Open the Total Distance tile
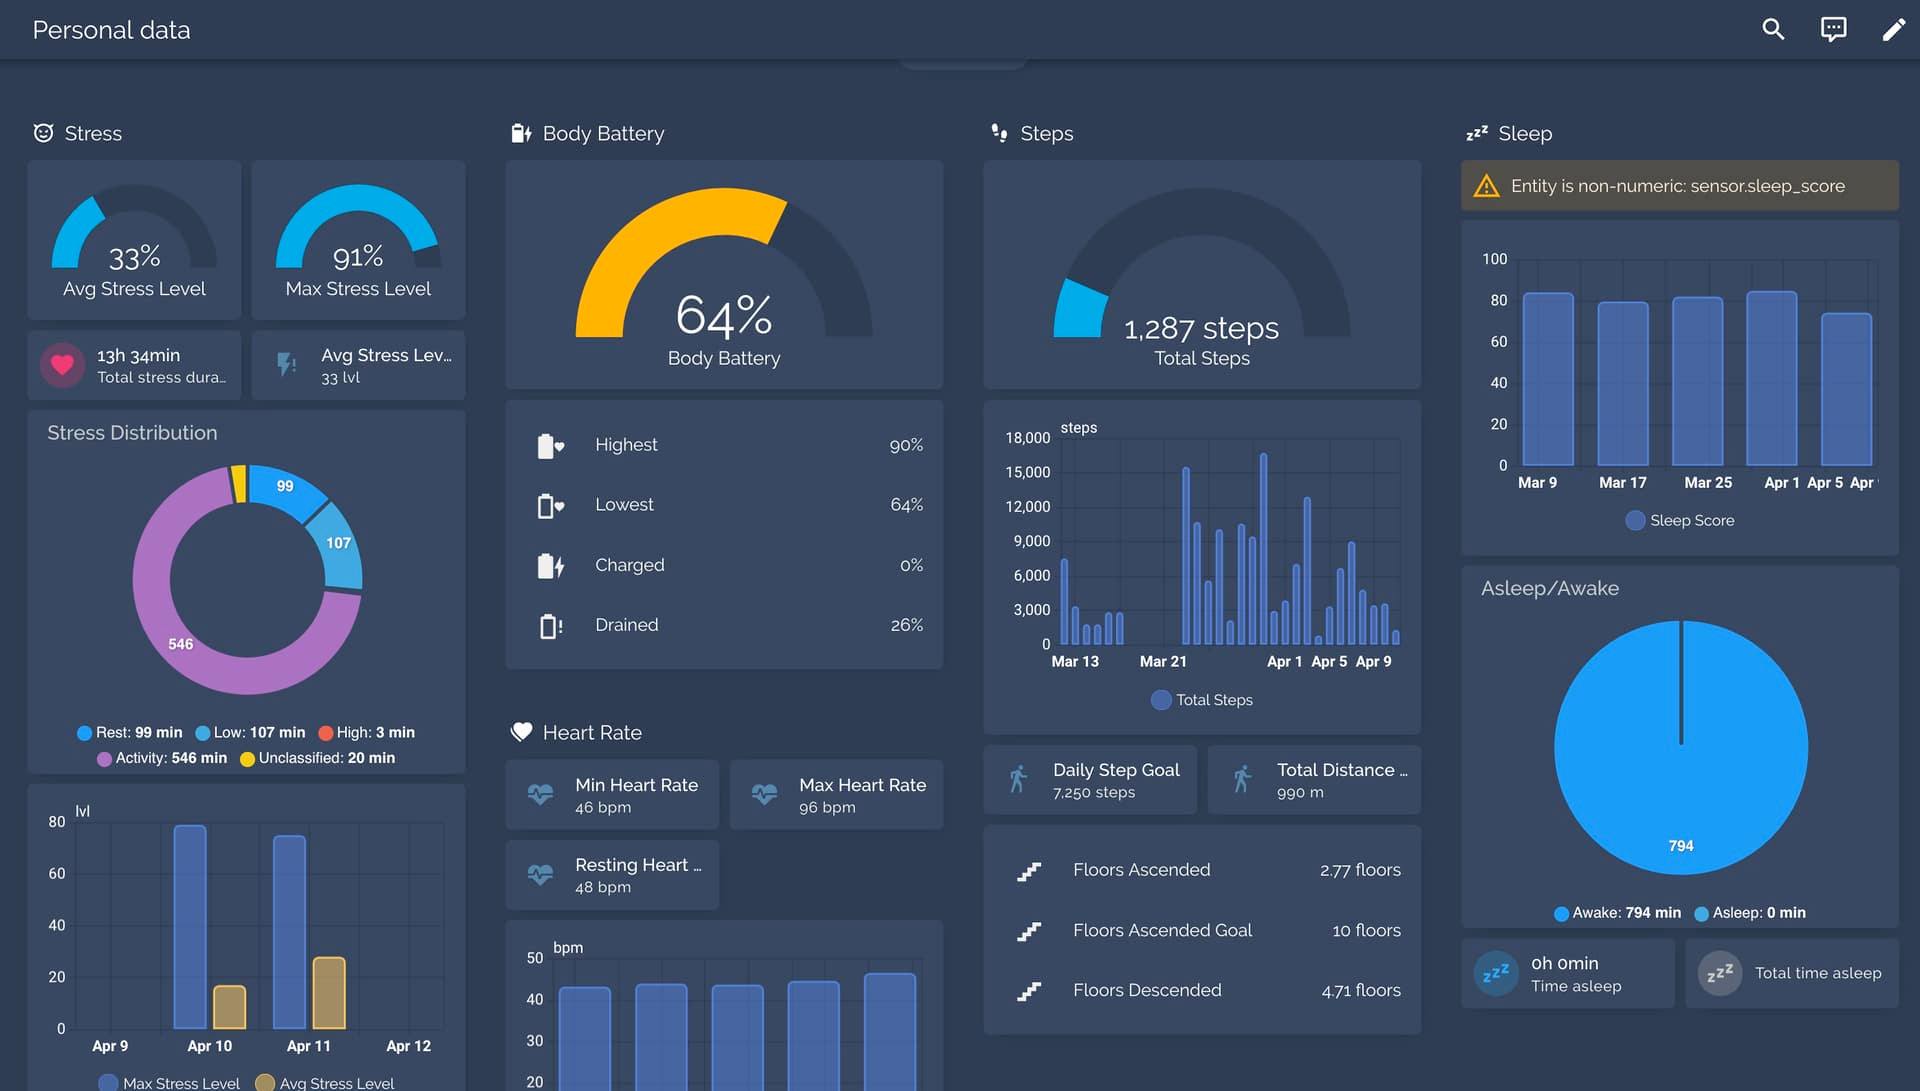1920x1091 pixels. click(1314, 780)
